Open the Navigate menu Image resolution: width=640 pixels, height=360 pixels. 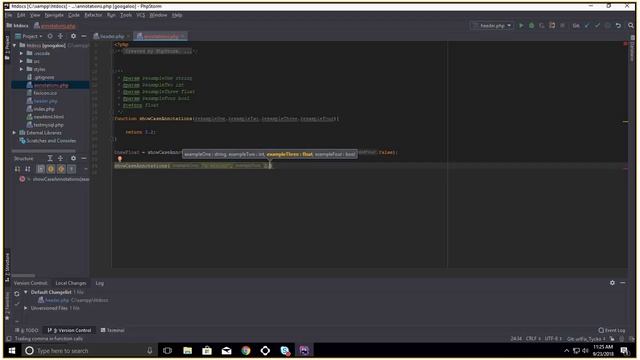pos(54,15)
